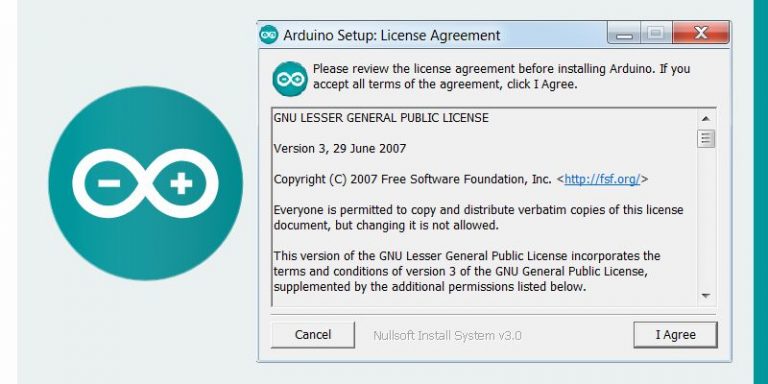The height and width of the screenshot is (384, 768).
Task: Click the GNU LESSER GENERAL PUBLIC LICENSE heading
Action: tap(381, 118)
